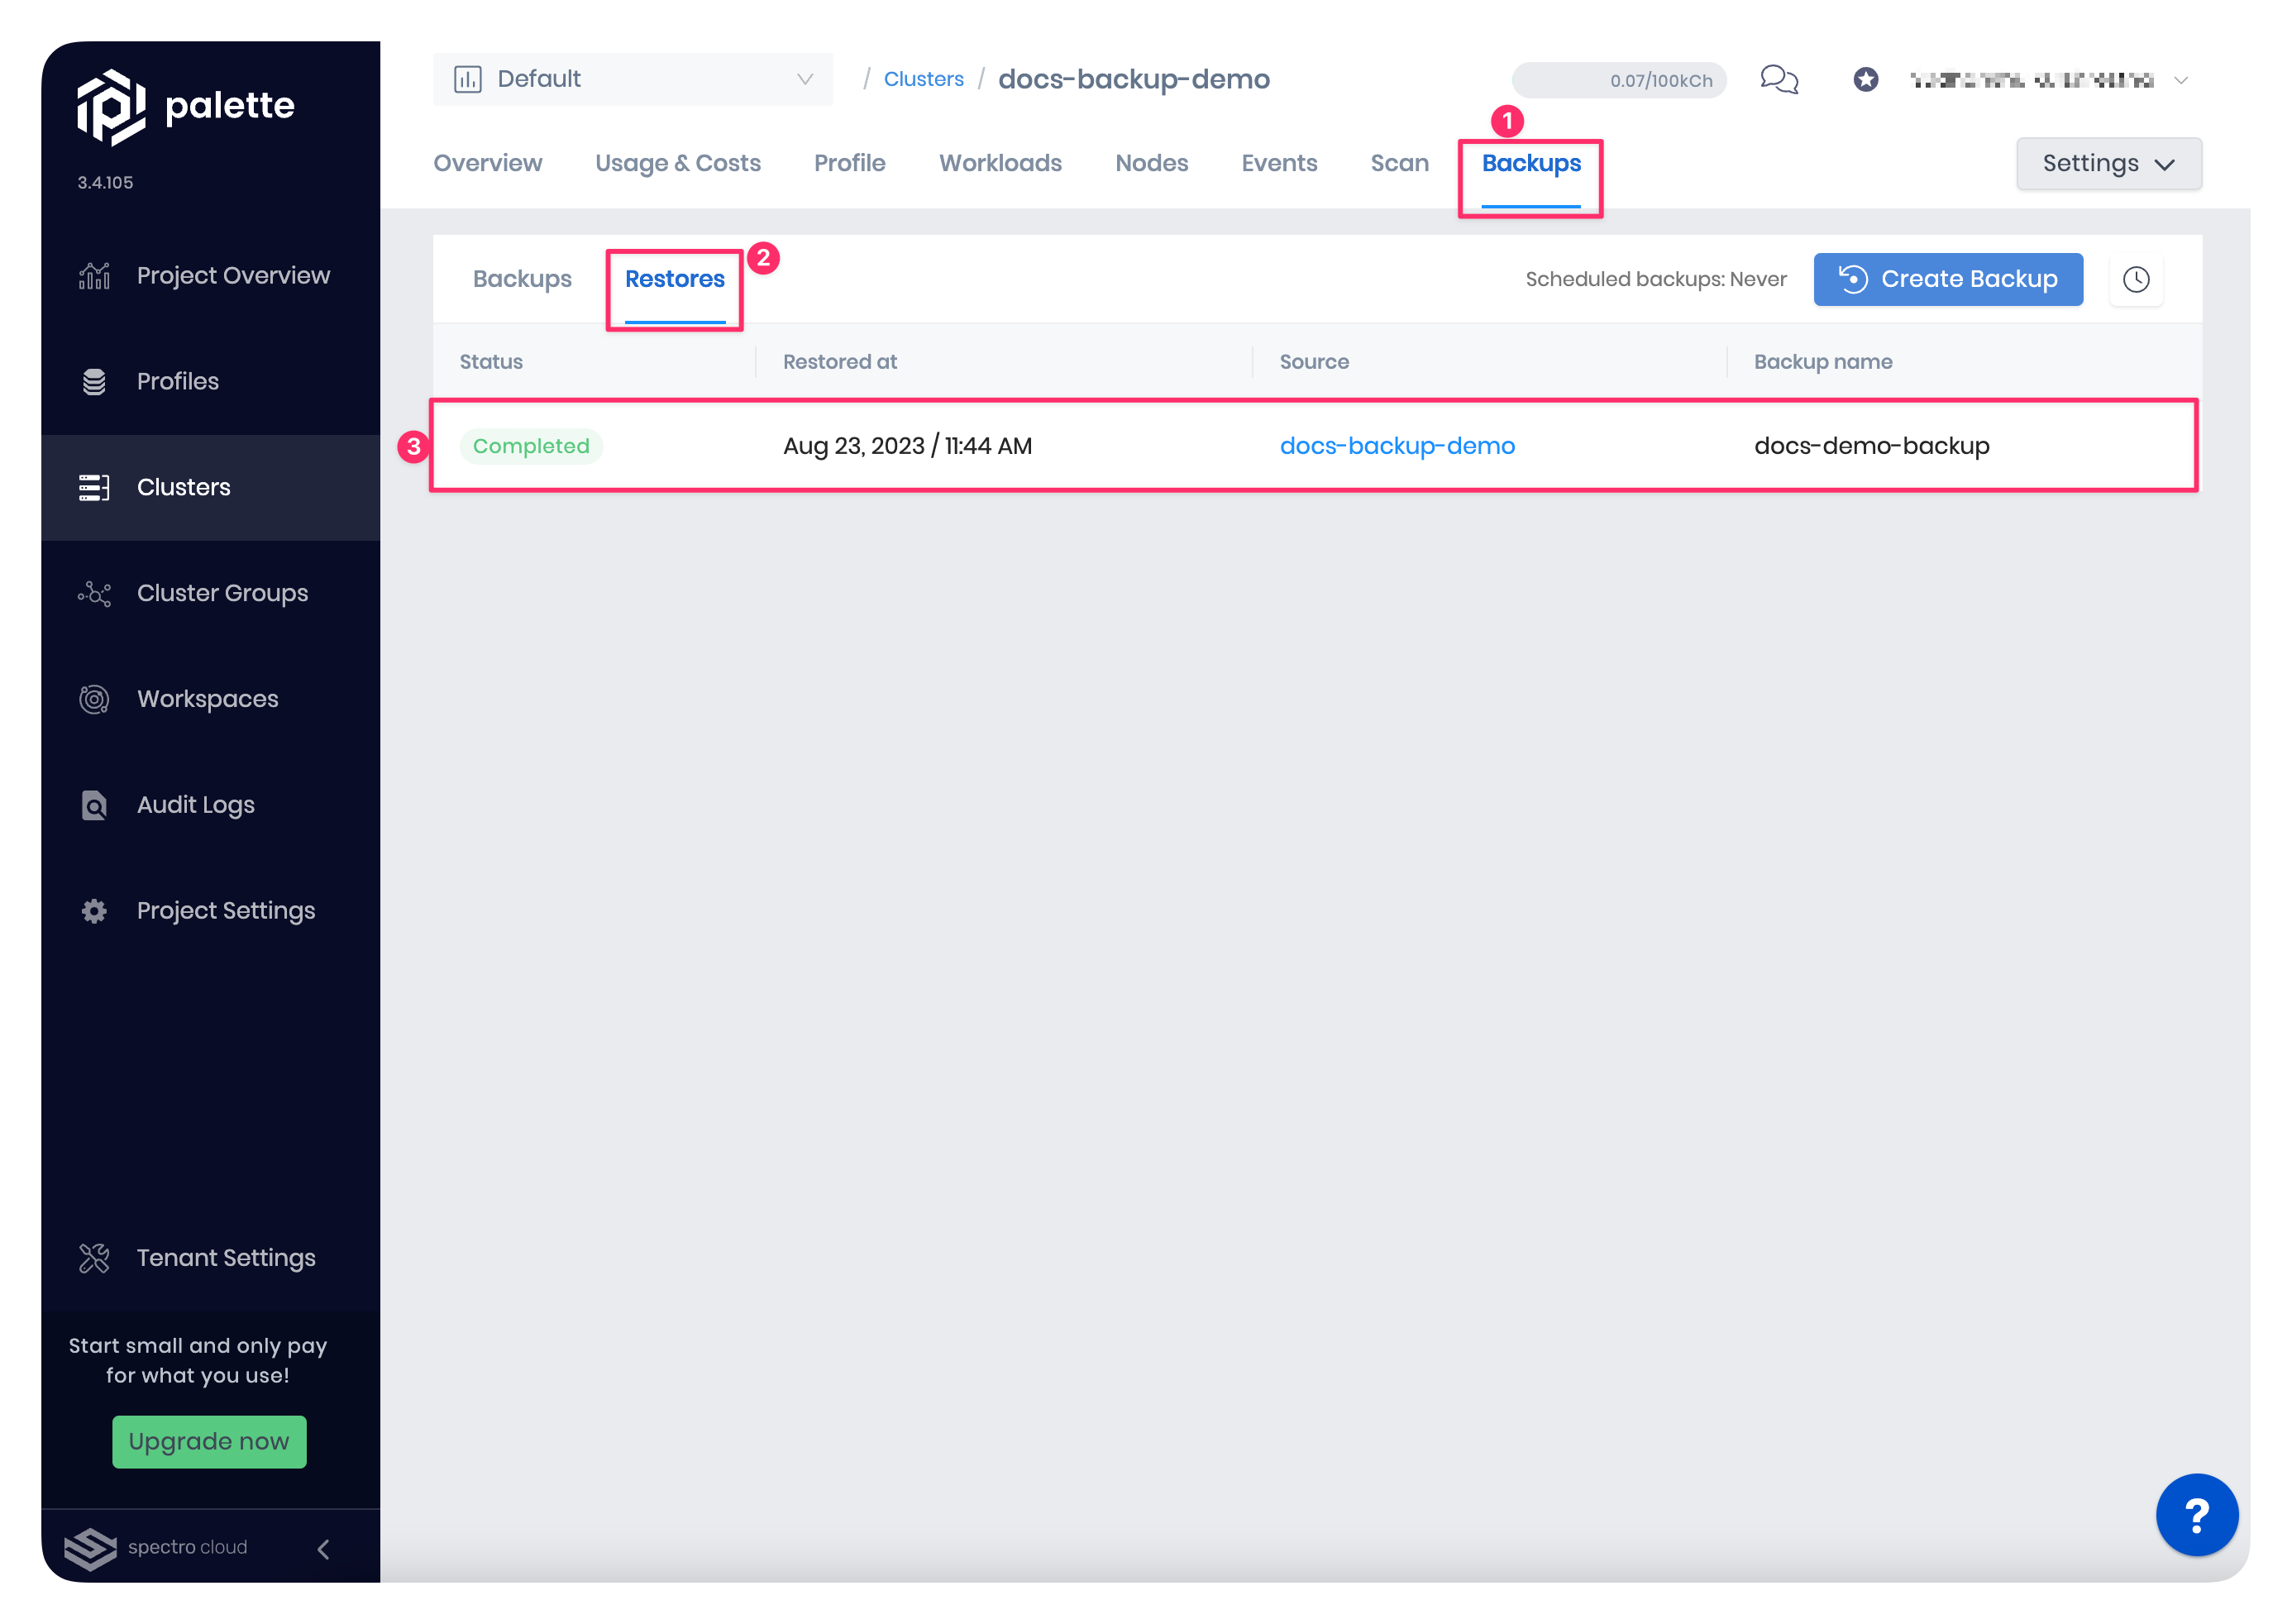The width and height of the screenshot is (2292, 1624).
Task: Click the Palette star/favorites icon
Action: click(1867, 78)
